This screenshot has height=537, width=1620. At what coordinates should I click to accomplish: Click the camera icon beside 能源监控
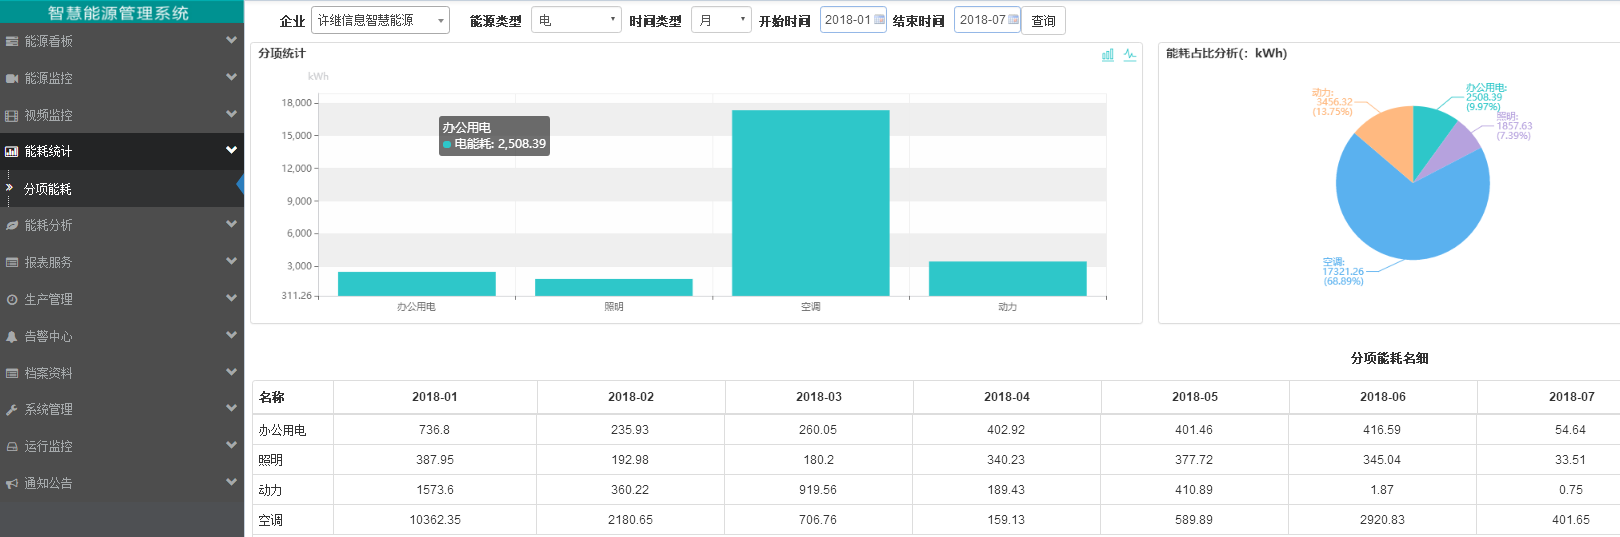(12, 78)
